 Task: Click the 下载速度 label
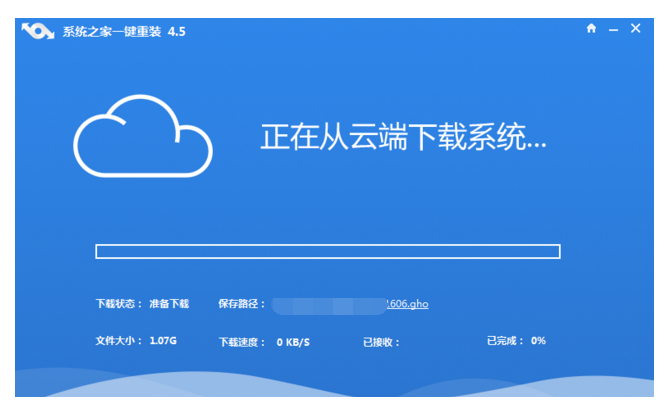[241, 342]
